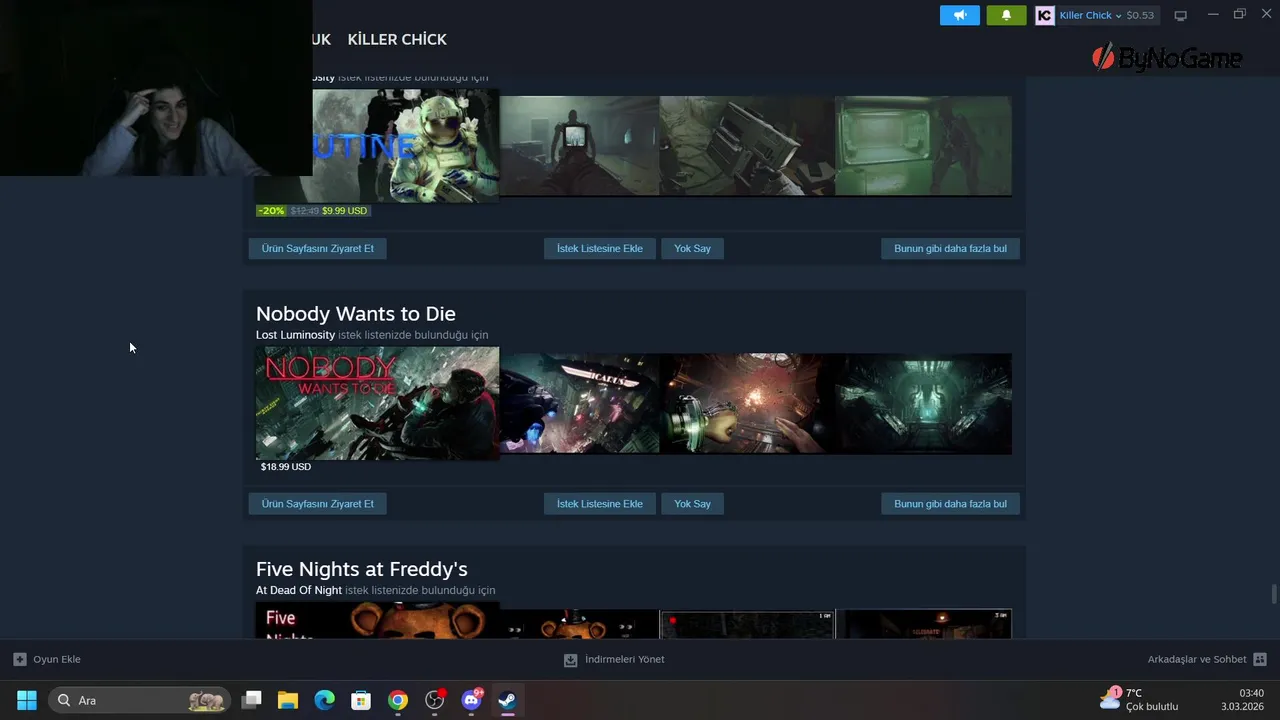Launch Google Chrome from the taskbar
Image resolution: width=1280 pixels, height=720 pixels.
coord(398,700)
